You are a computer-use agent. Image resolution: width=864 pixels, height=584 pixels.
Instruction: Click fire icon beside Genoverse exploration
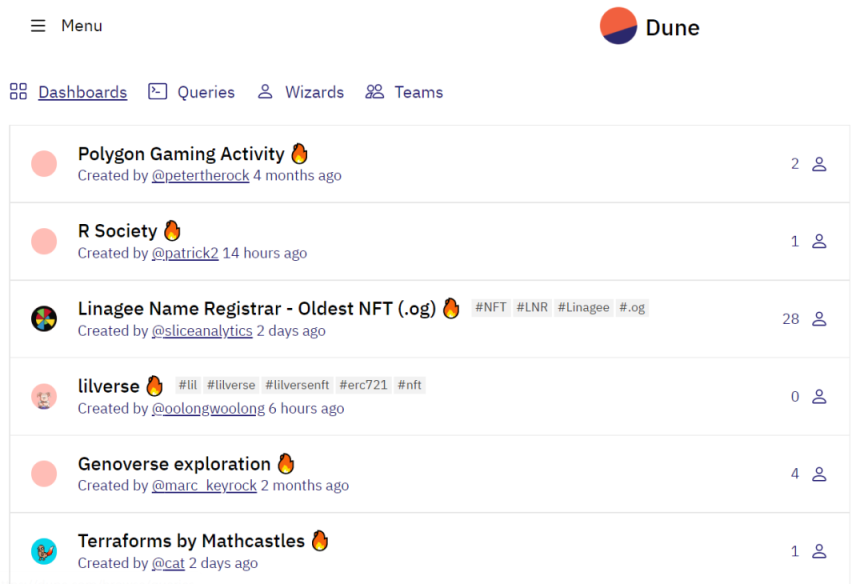point(286,464)
